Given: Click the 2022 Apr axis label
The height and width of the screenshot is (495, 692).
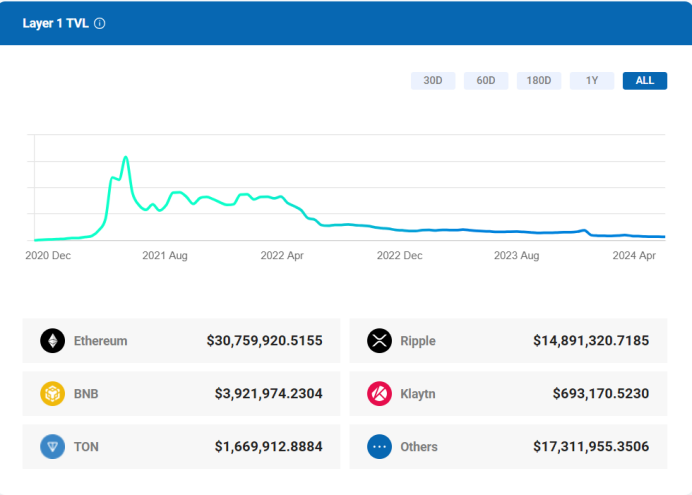Looking at the screenshot, I should coord(282,256).
